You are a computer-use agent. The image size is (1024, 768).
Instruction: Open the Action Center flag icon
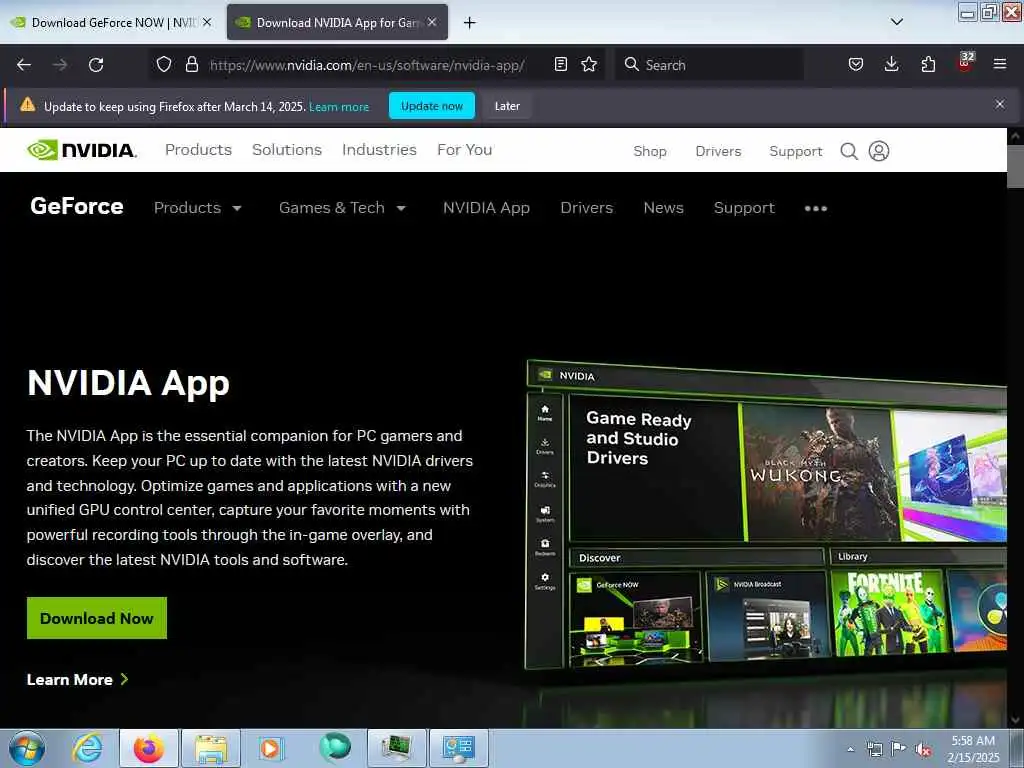[899, 749]
